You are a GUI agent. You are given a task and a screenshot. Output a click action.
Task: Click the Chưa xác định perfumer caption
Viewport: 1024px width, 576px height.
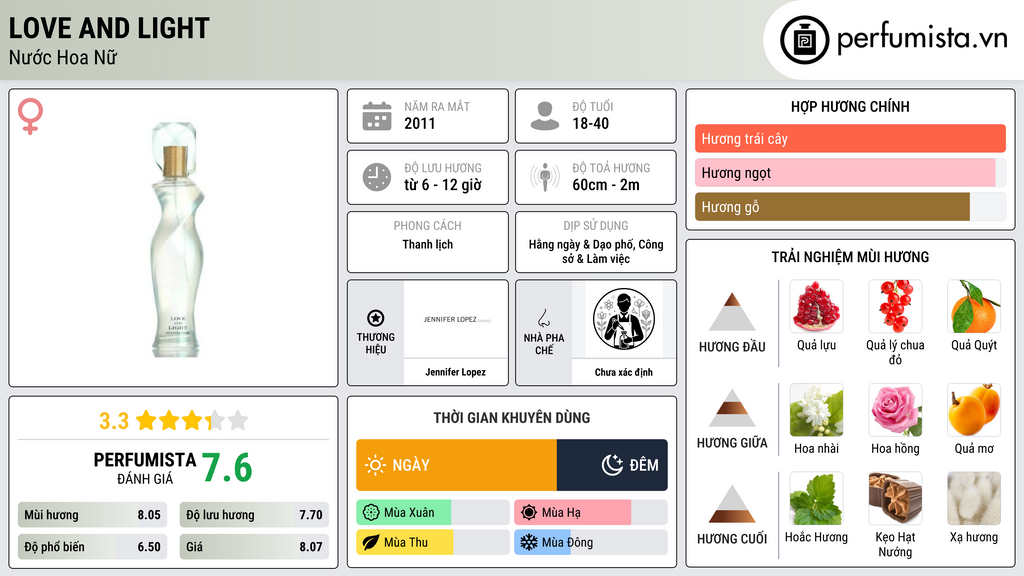point(624,372)
